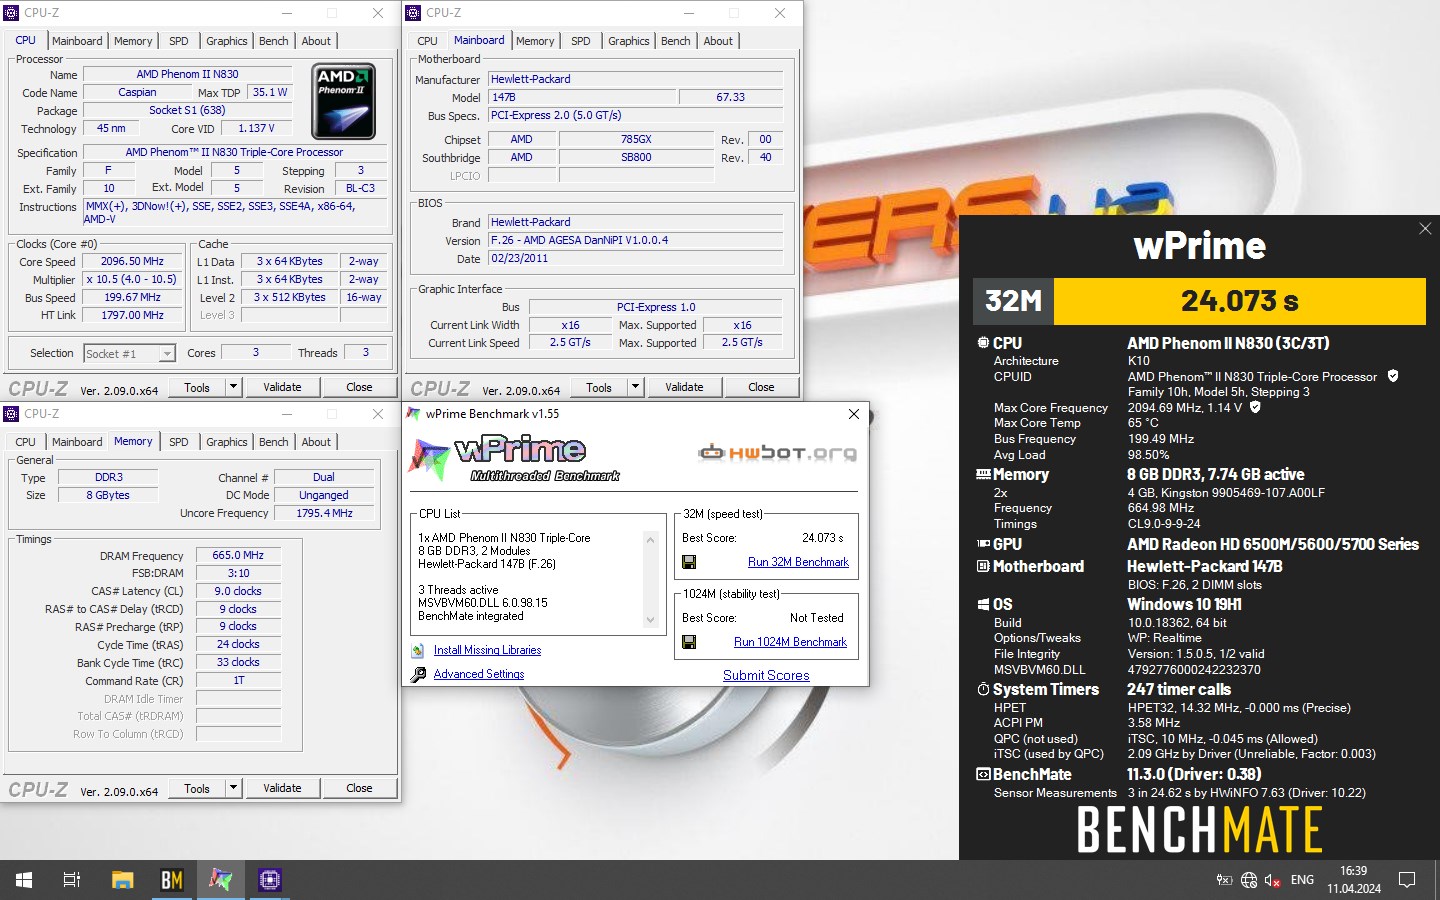Click the BIOS Version field F.26

635,240
